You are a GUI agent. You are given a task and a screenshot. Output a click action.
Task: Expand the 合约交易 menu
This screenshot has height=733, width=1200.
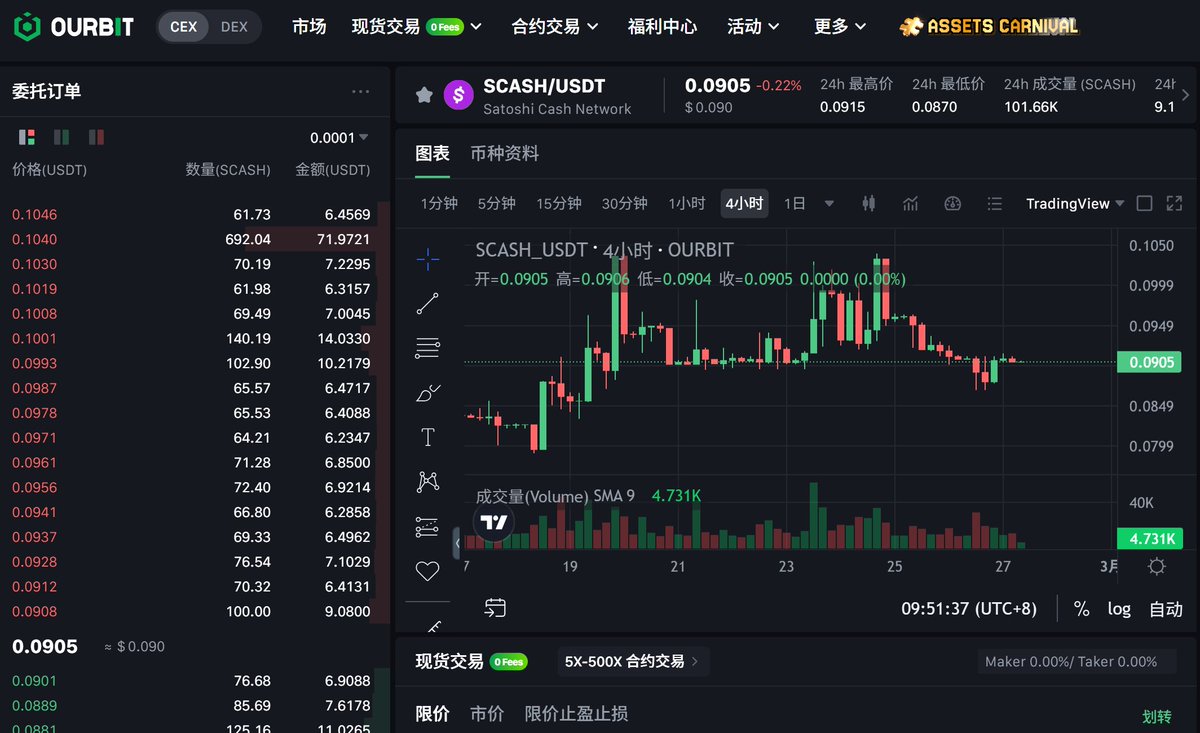click(555, 27)
